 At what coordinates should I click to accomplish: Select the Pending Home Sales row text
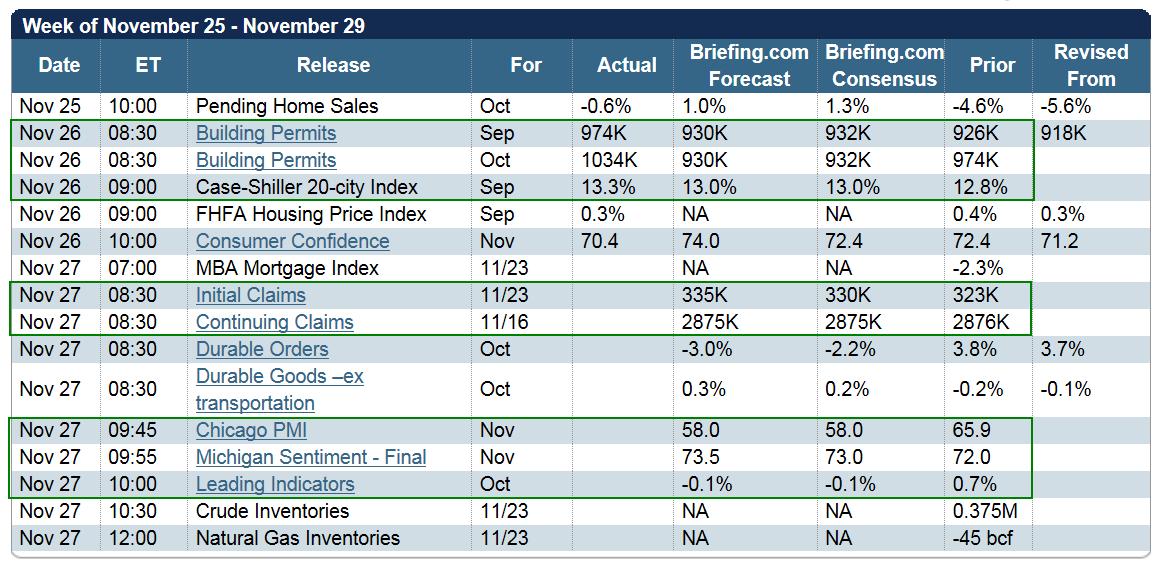click(287, 106)
